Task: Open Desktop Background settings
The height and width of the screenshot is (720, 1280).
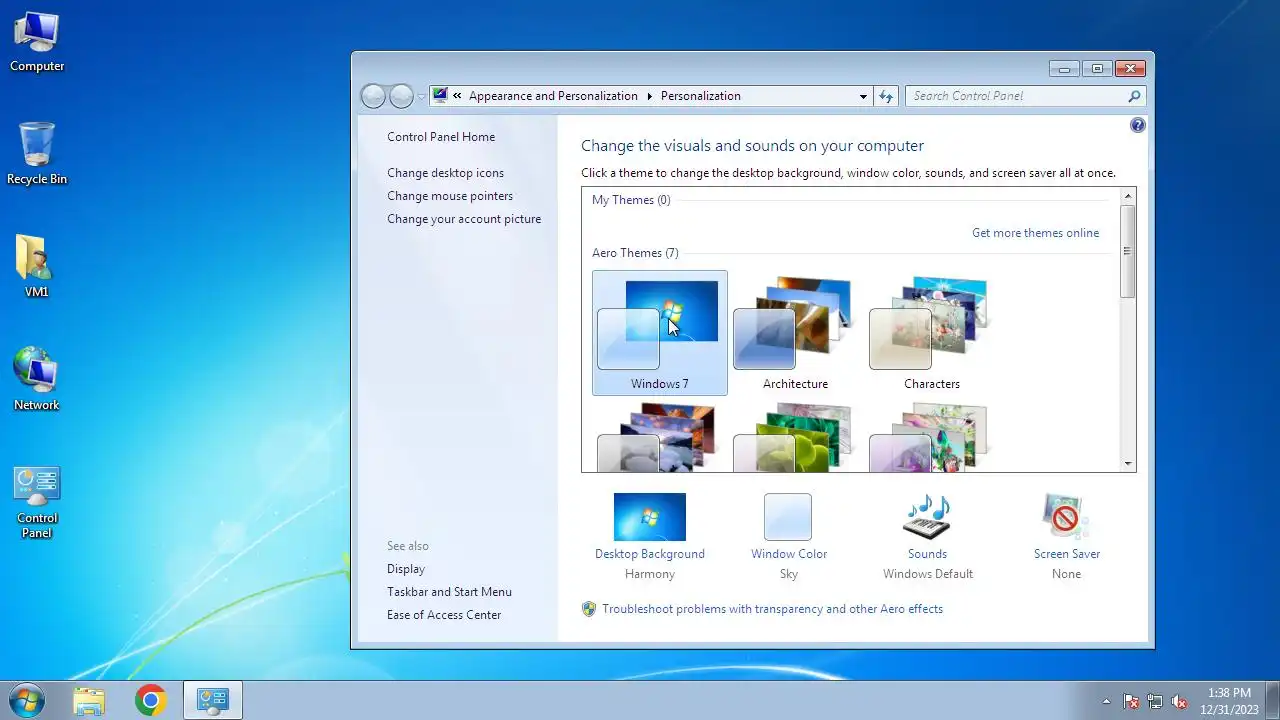Action: point(650,536)
